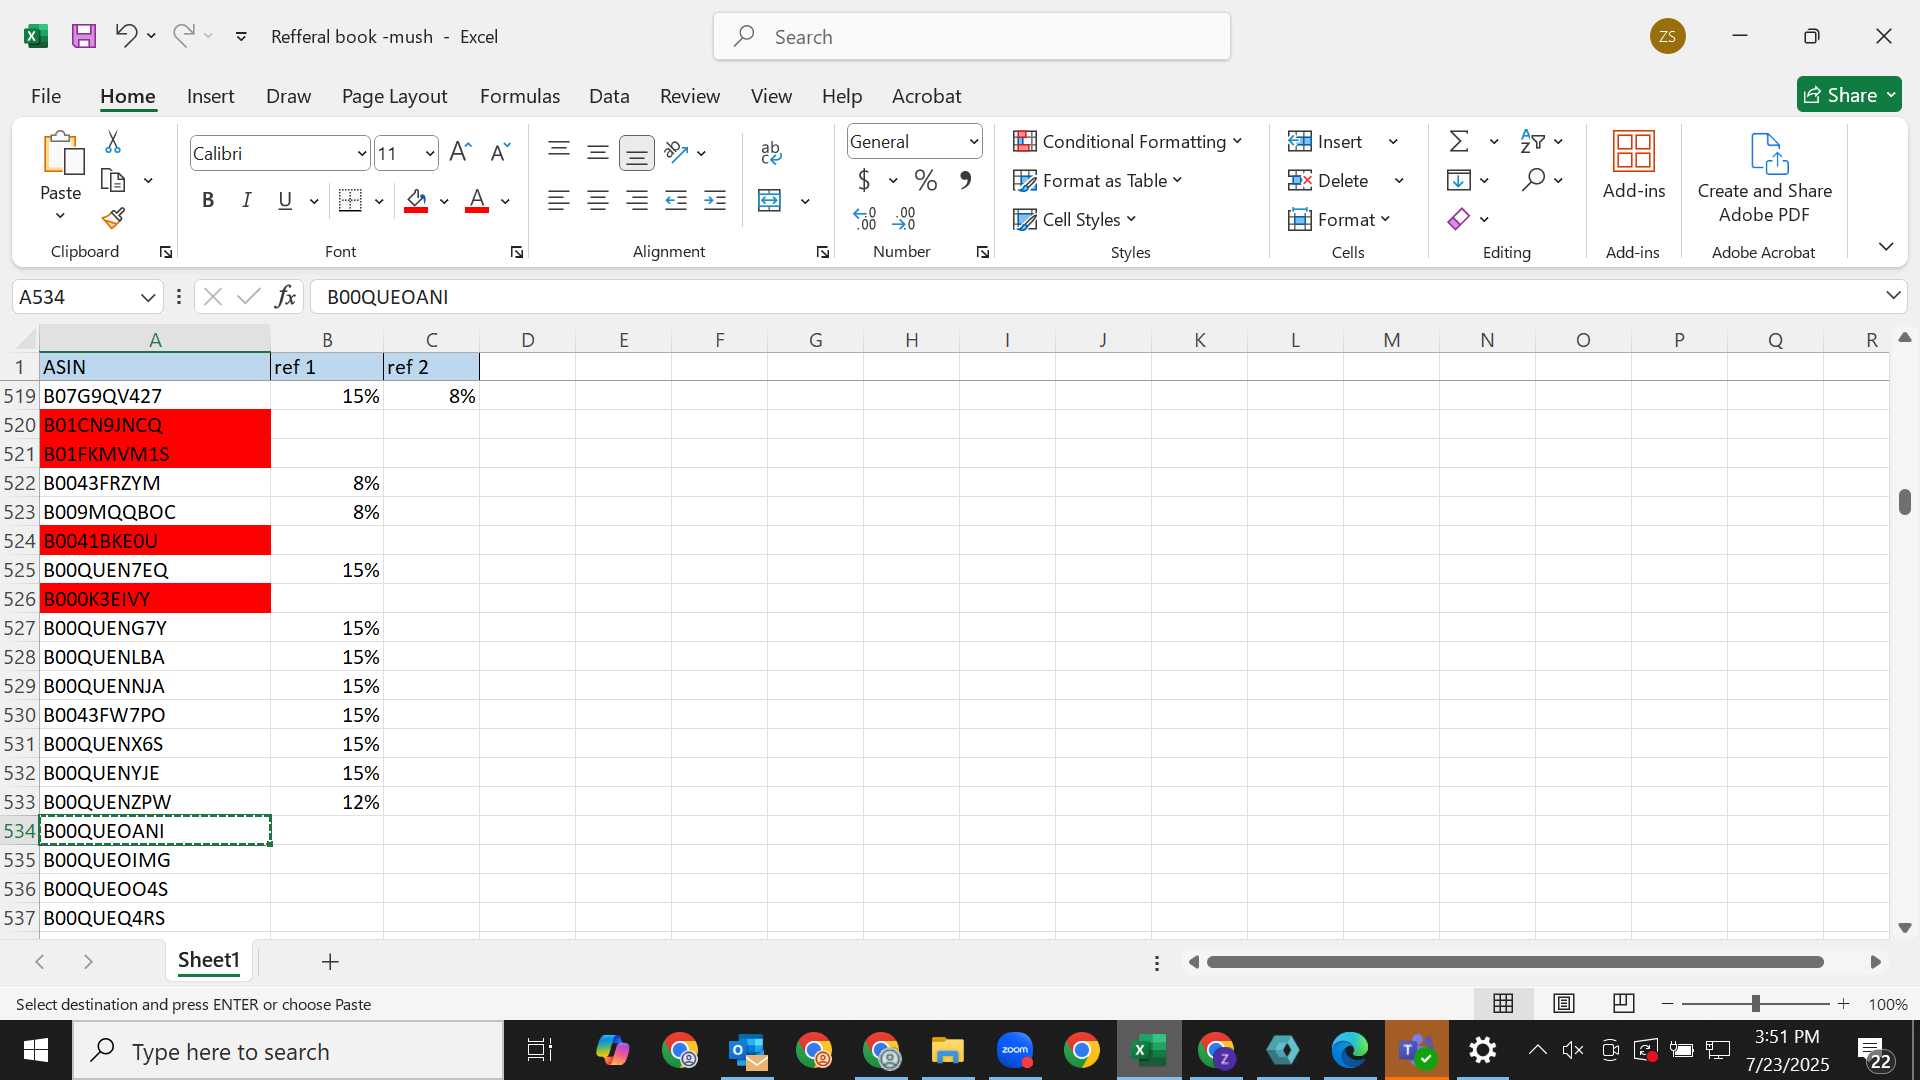Expand the Name Box dropdown arrow
The height and width of the screenshot is (1080, 1920).
[x=148, y=297]
